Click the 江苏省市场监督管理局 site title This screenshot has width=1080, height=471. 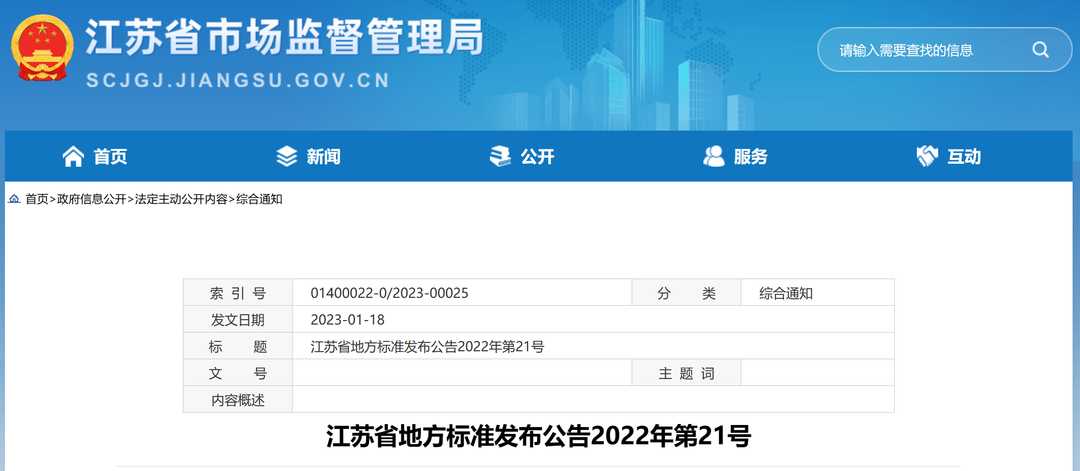(284, 37)
